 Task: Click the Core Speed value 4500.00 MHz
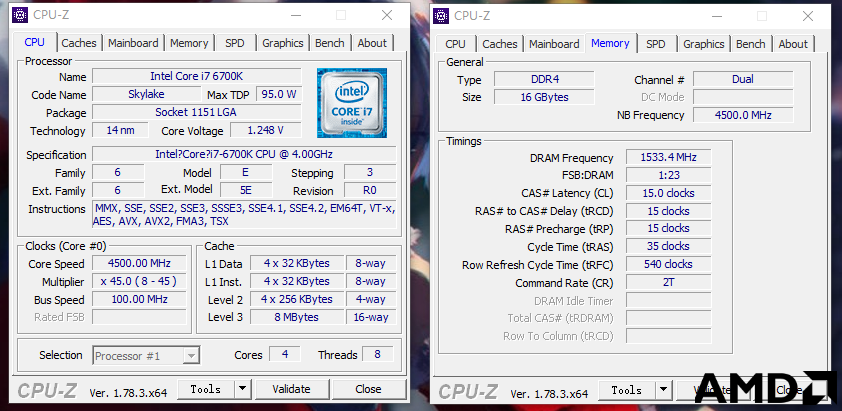140,263
